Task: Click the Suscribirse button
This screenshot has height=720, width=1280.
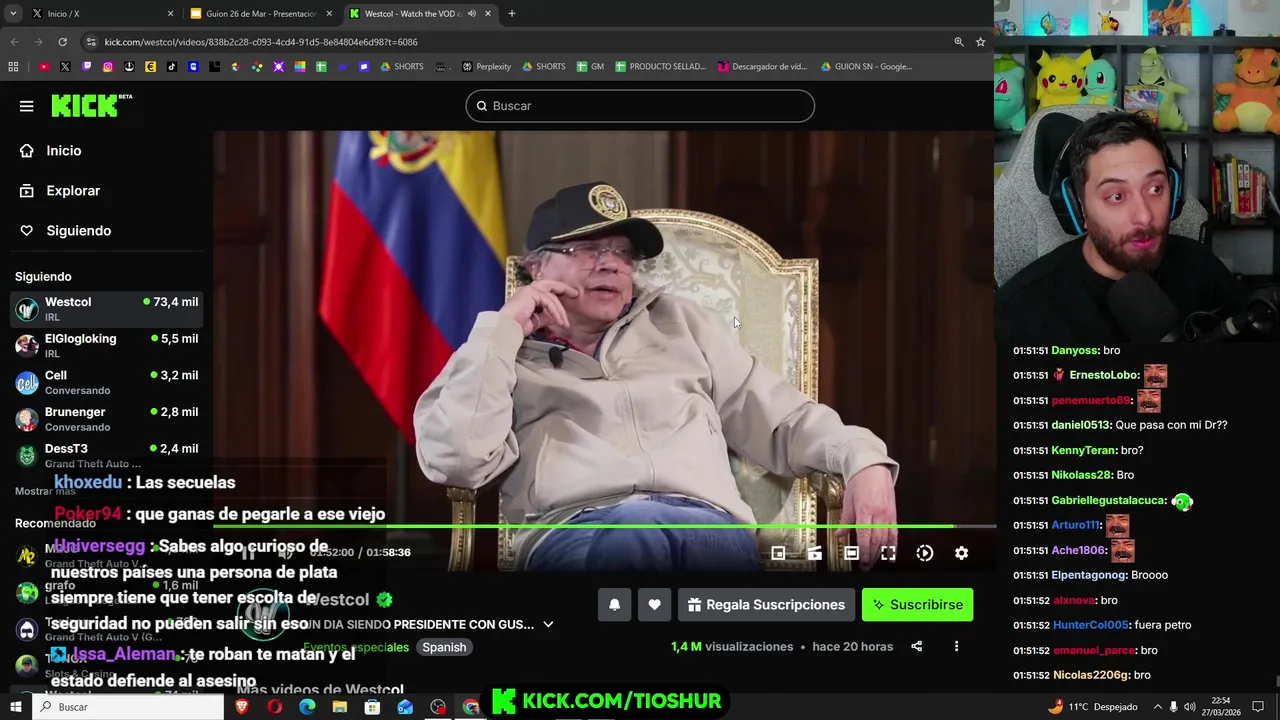Action: [x=917, y=605]
